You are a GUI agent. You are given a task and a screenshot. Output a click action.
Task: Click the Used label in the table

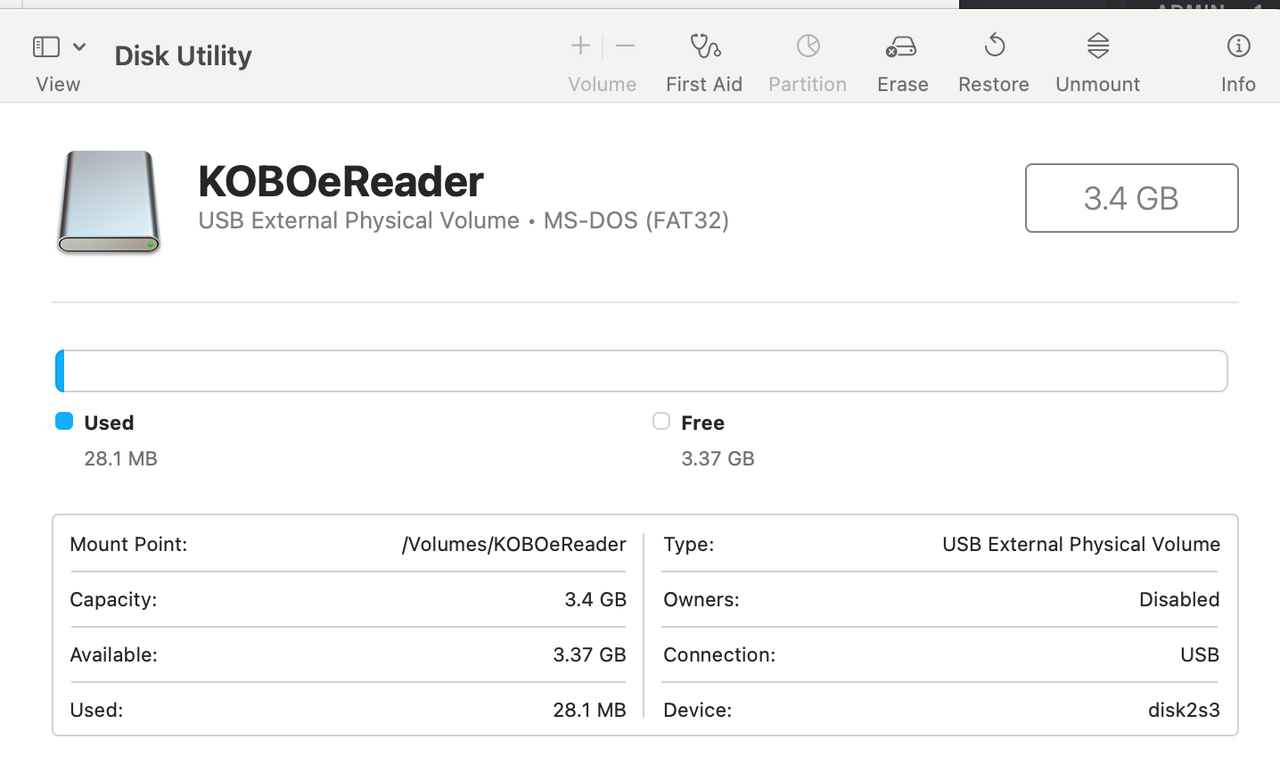pyautogui.click(x=96, y=710)
